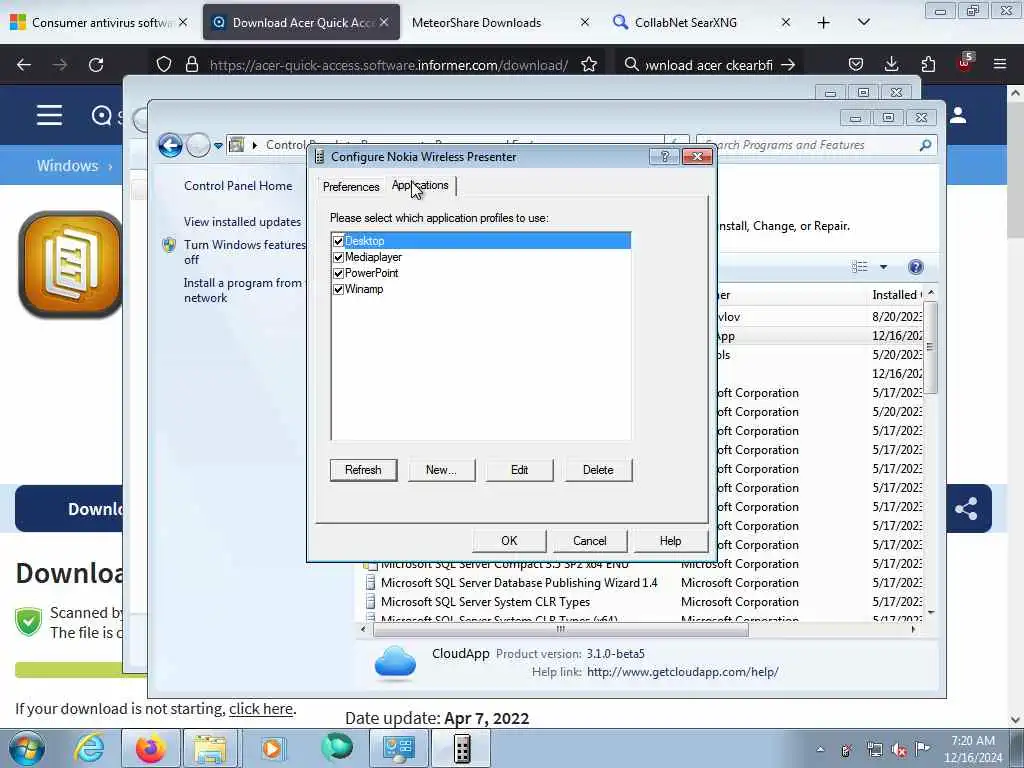Click the tracking protection shield icon
1024x768 pixels.
pos(164,65)
